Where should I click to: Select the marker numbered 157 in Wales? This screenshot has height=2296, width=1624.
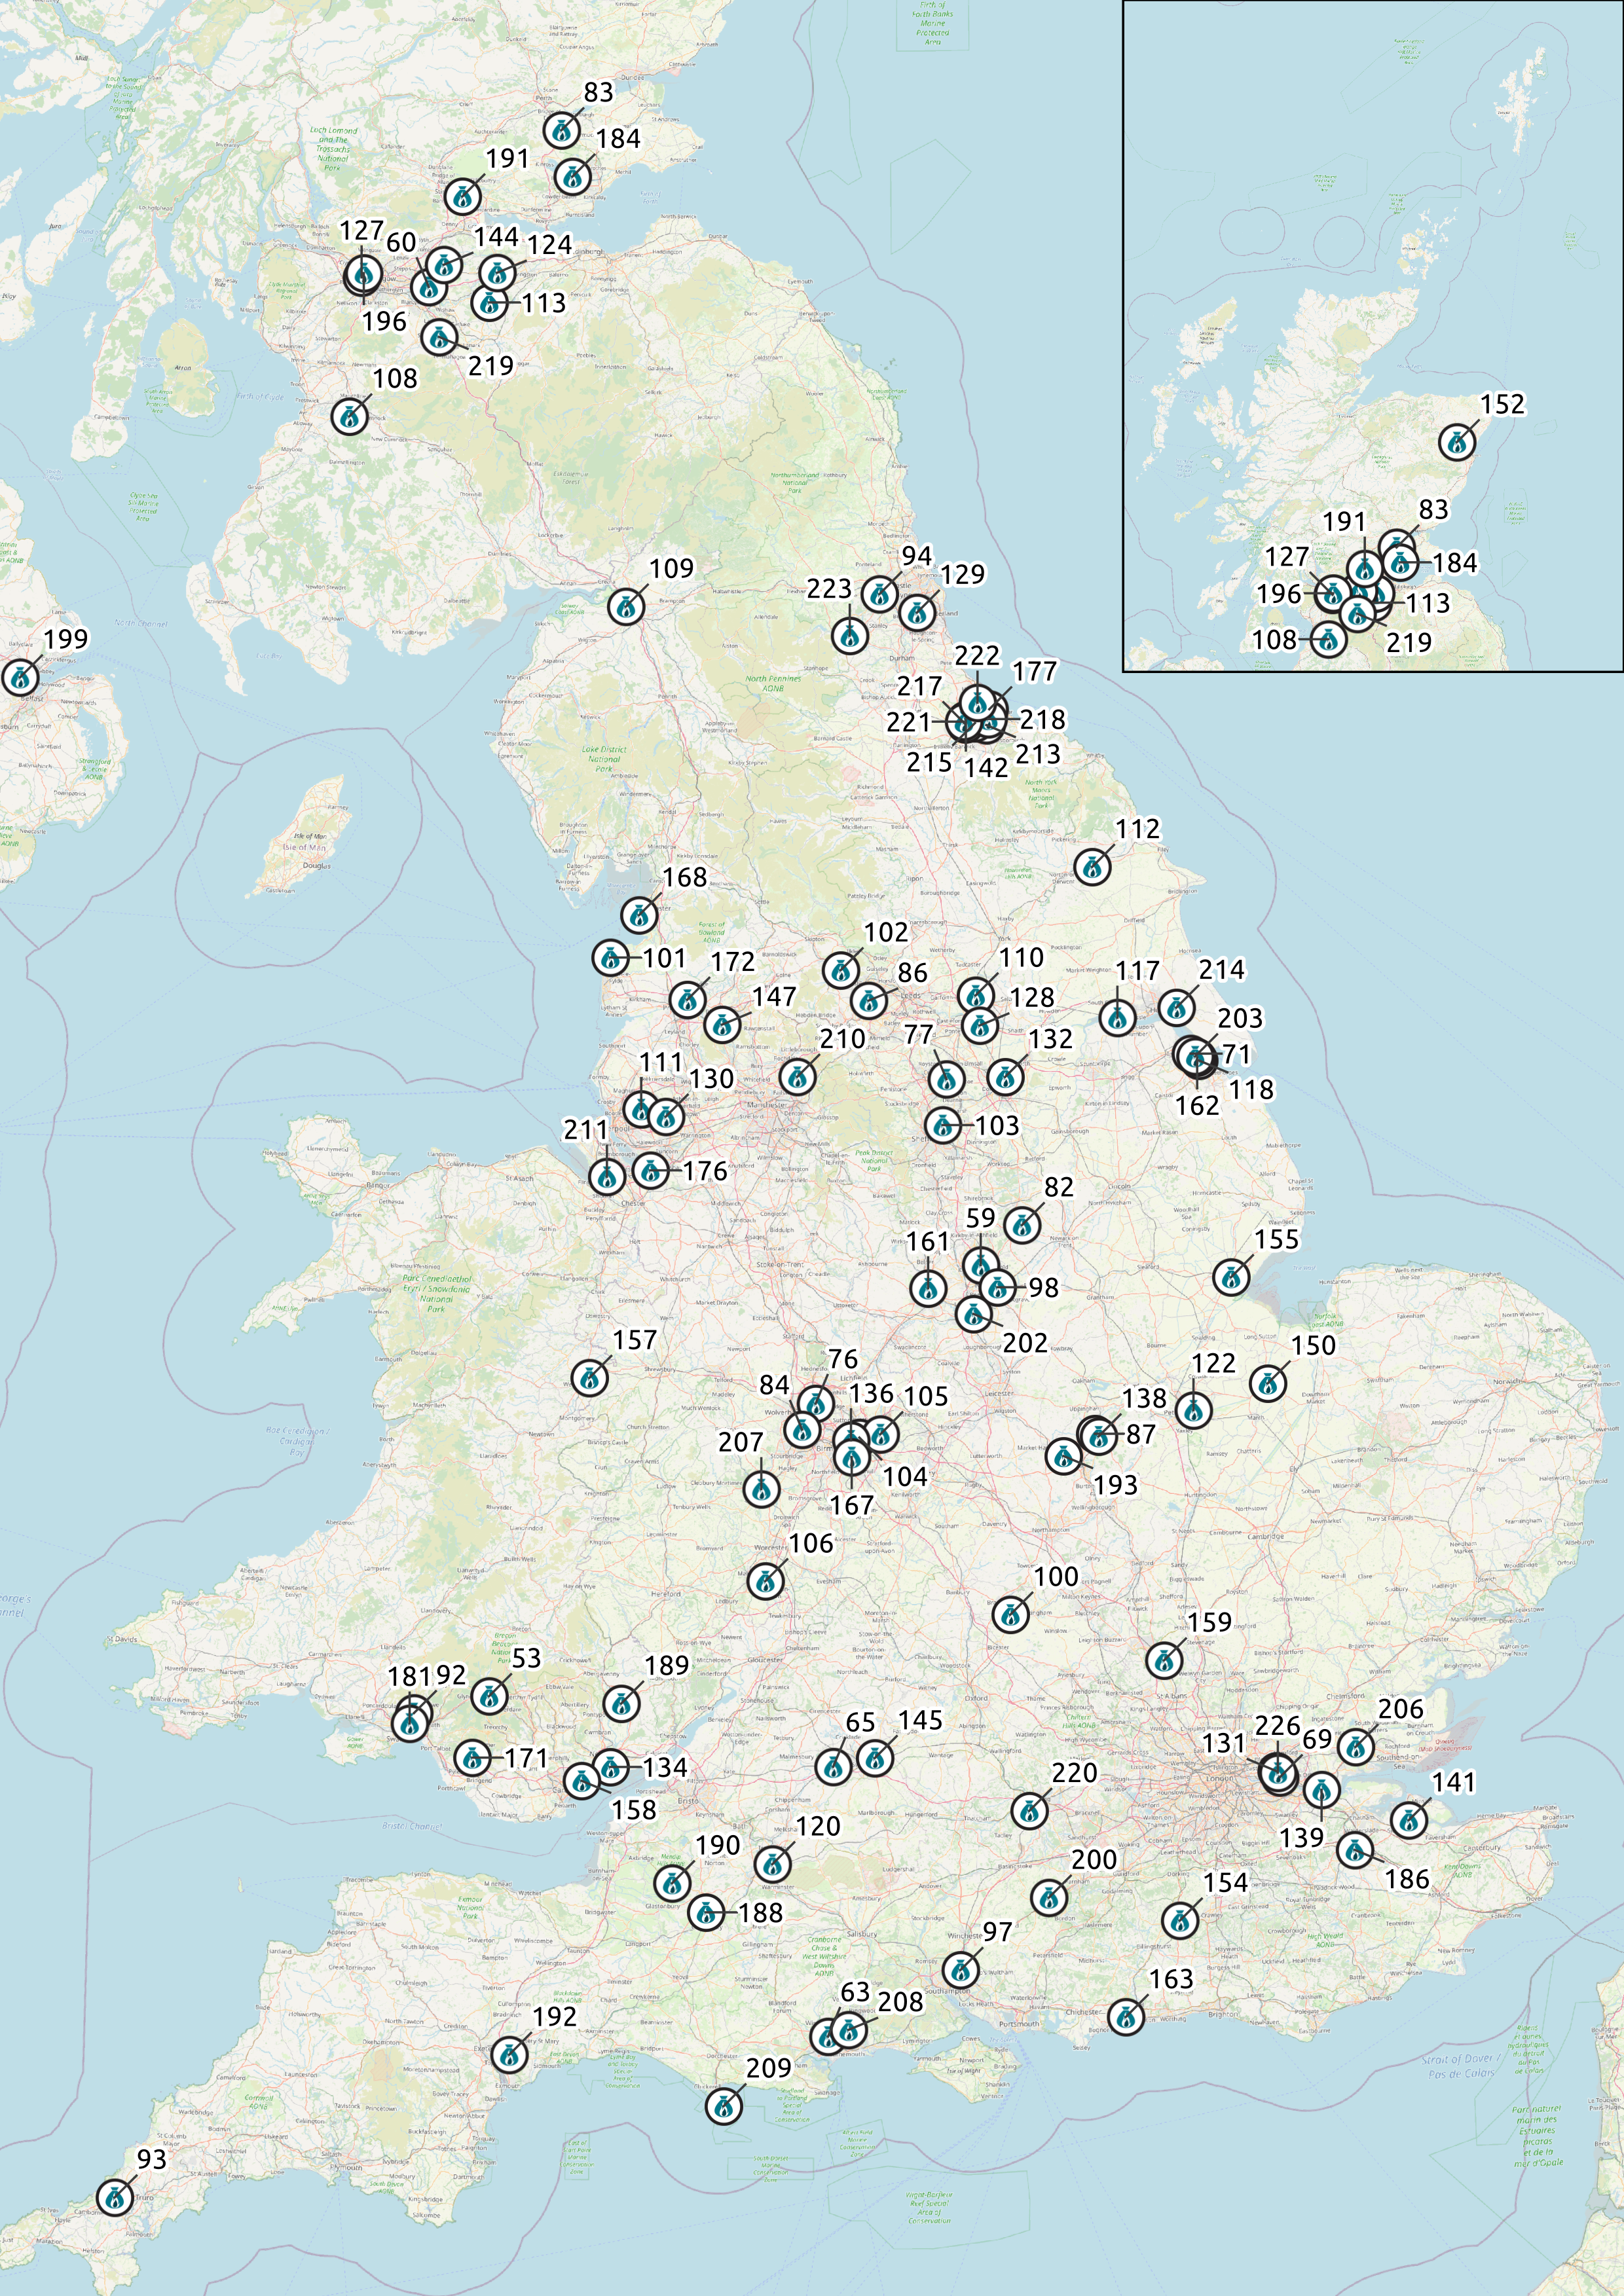pos(590,1377)
